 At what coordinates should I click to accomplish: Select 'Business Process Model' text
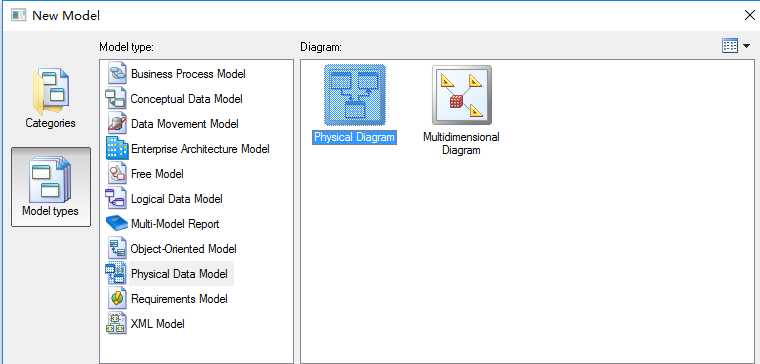coord(188,74)
